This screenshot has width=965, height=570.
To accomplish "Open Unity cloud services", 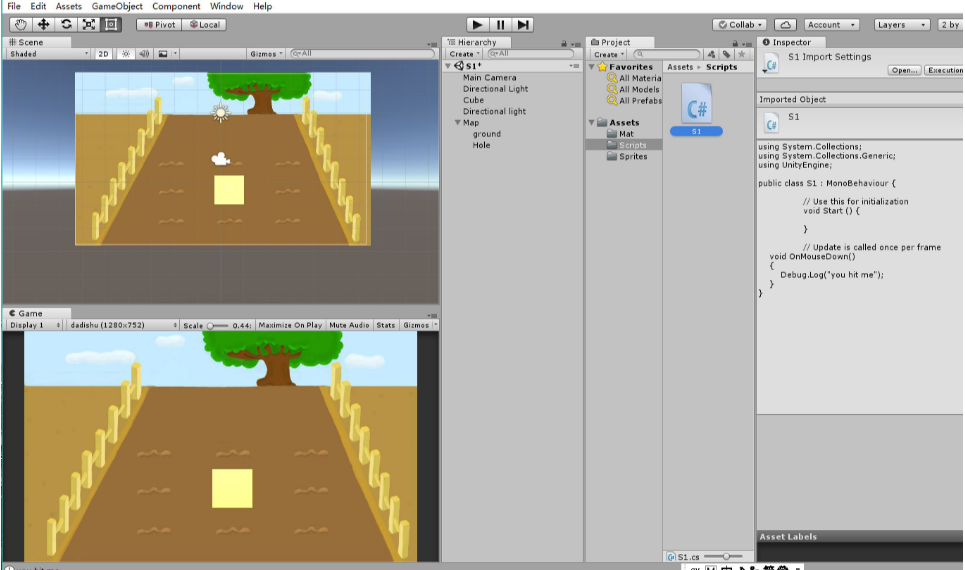I will 785,25.
